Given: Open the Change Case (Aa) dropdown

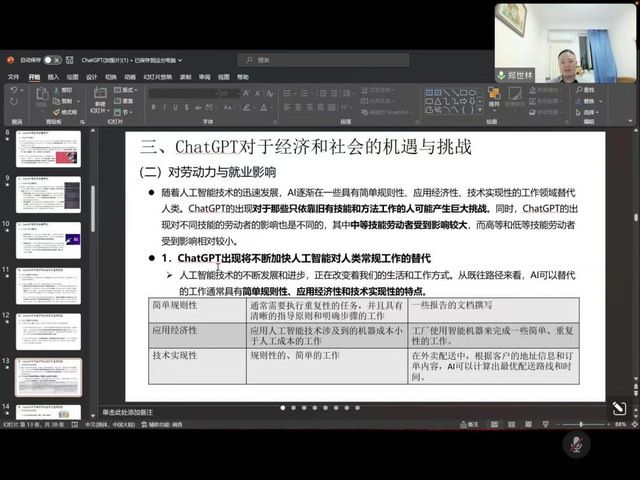Looking at the screenshot, I should pyautogui.click(x=228, y=107).
